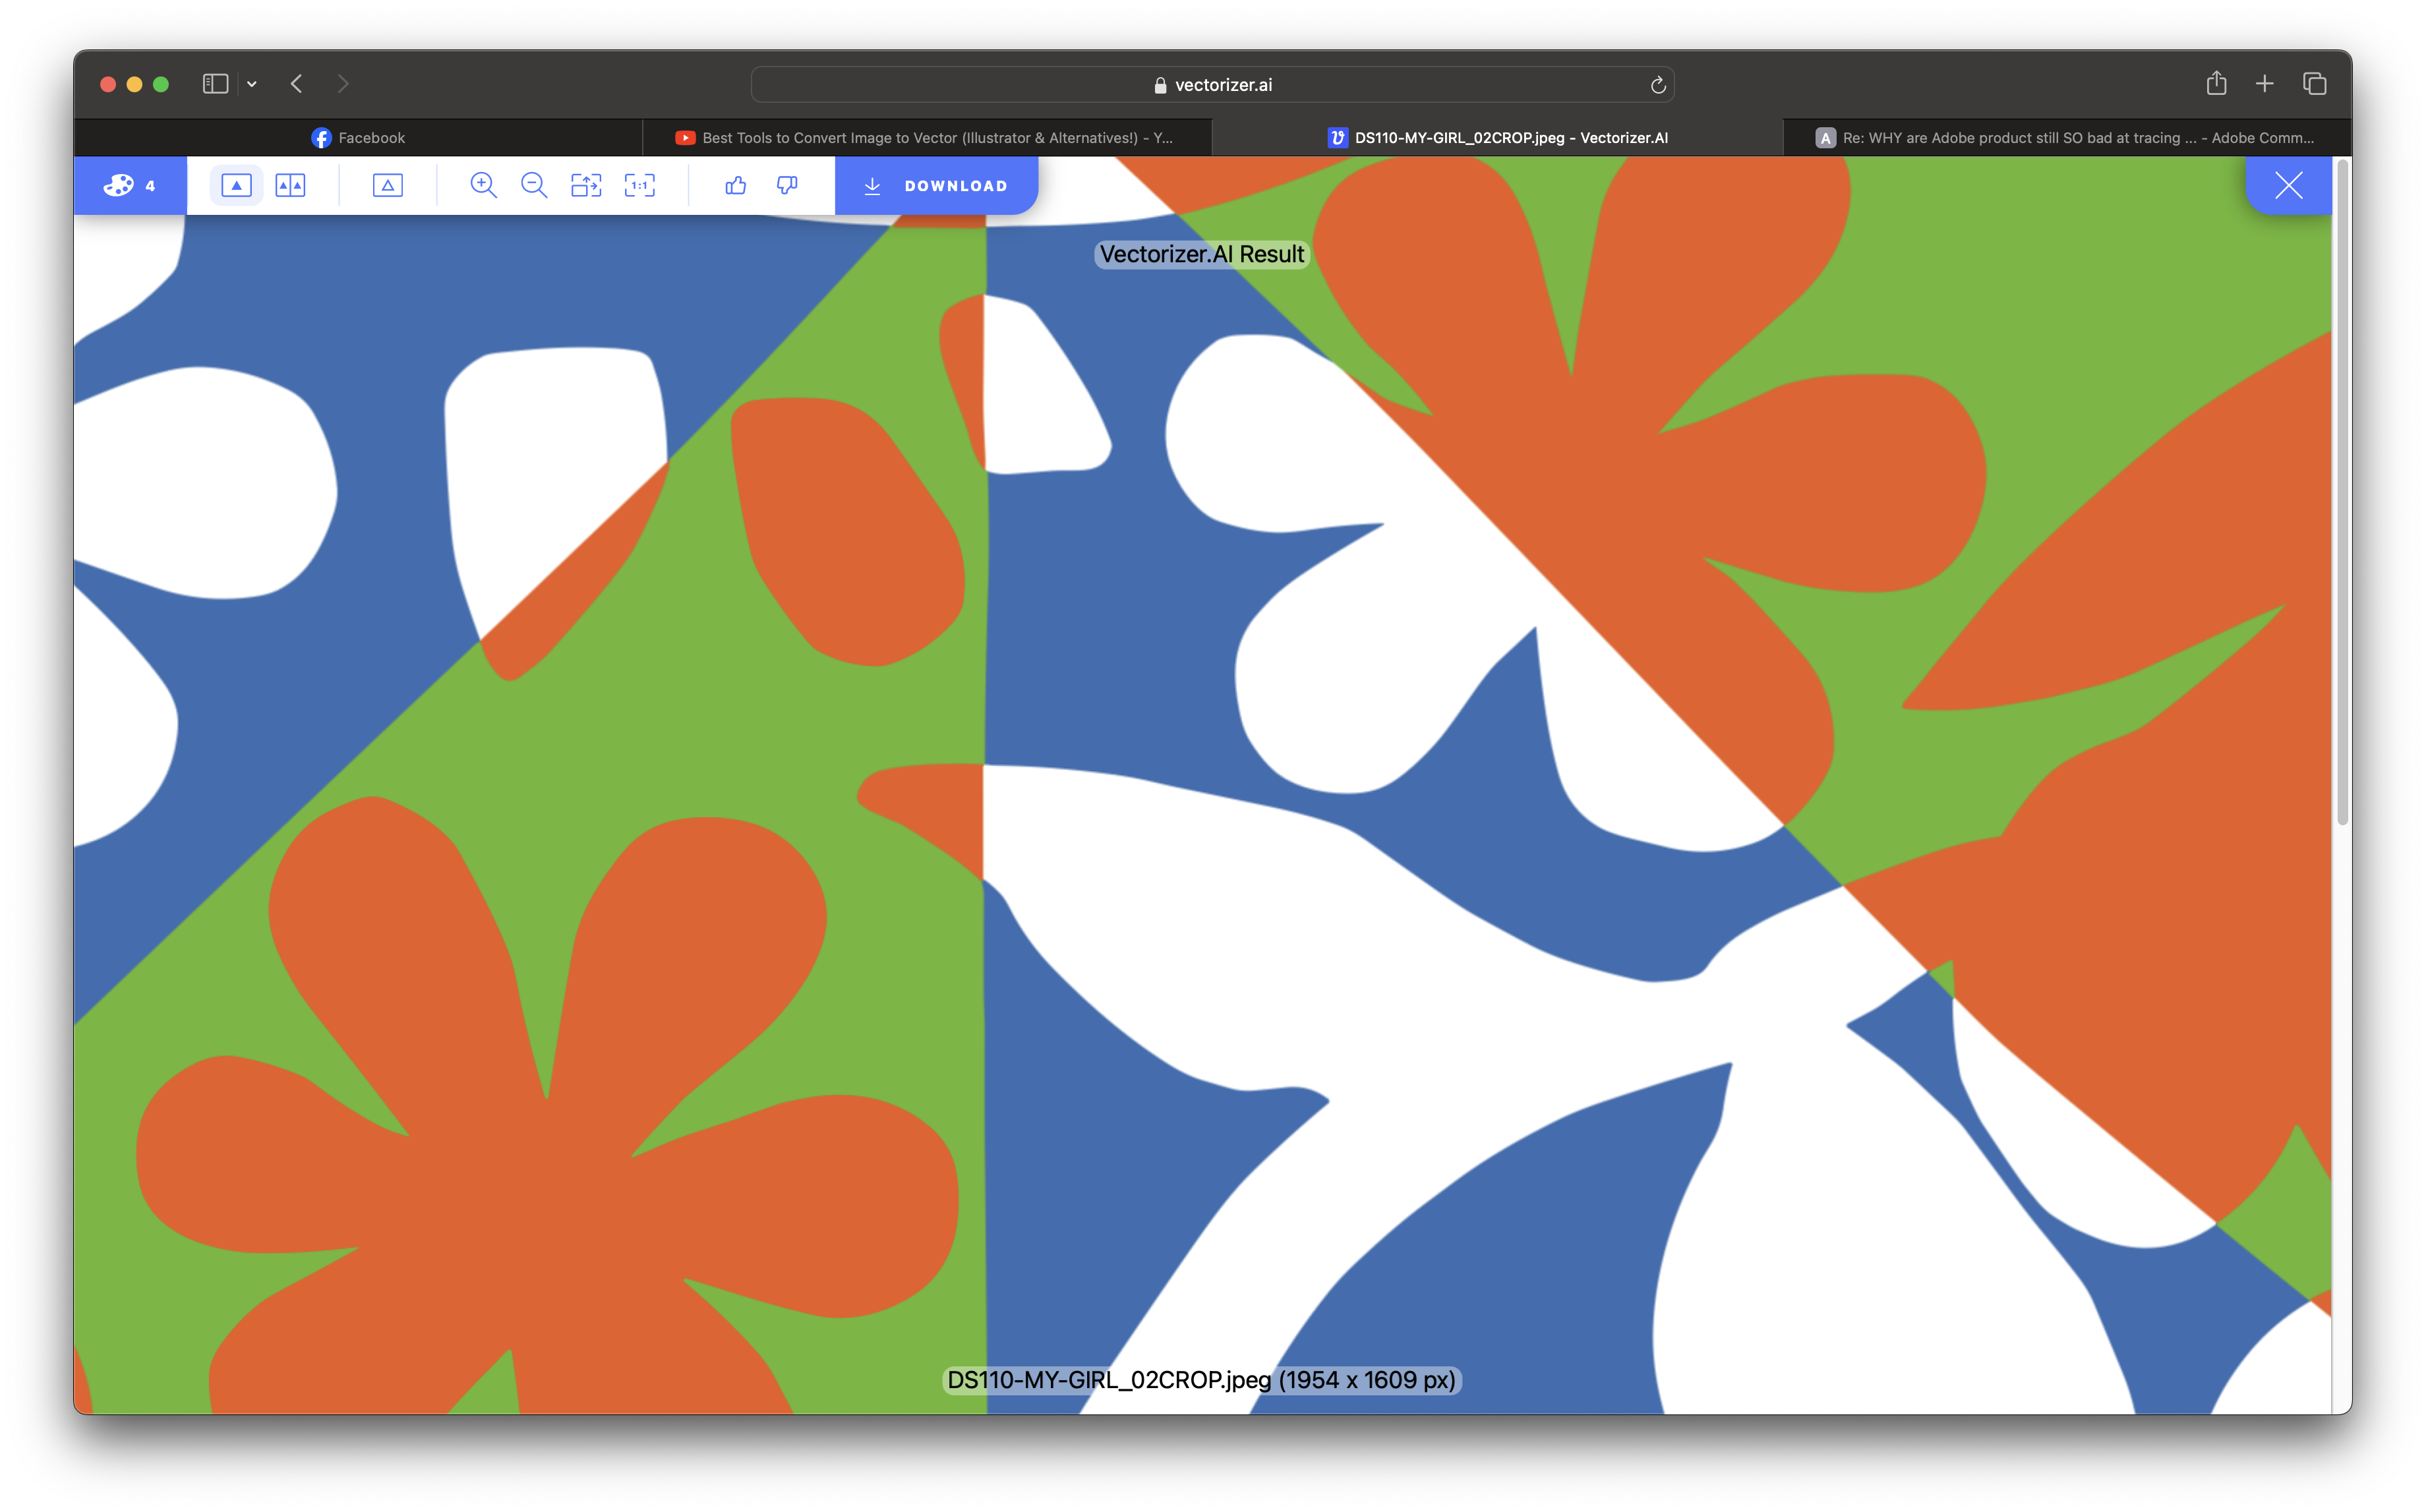Viewport: 2426px width, 1512px height.
Task: Switch to the Facebook tab
Action: click(x=358, y=138)
